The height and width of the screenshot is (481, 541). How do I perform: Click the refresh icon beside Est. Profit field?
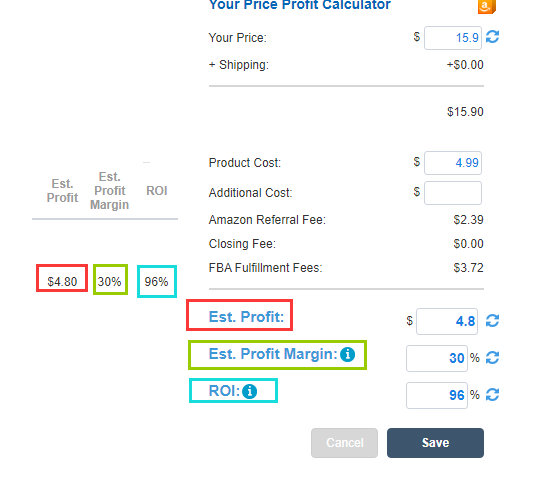(x=492, y=321)
